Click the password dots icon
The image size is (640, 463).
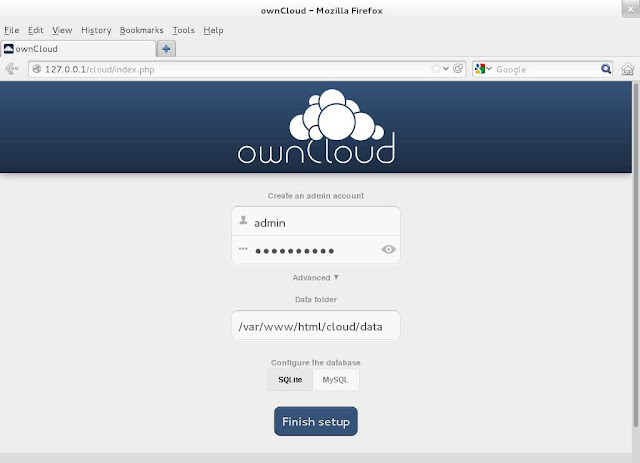(x=243, y=249)
